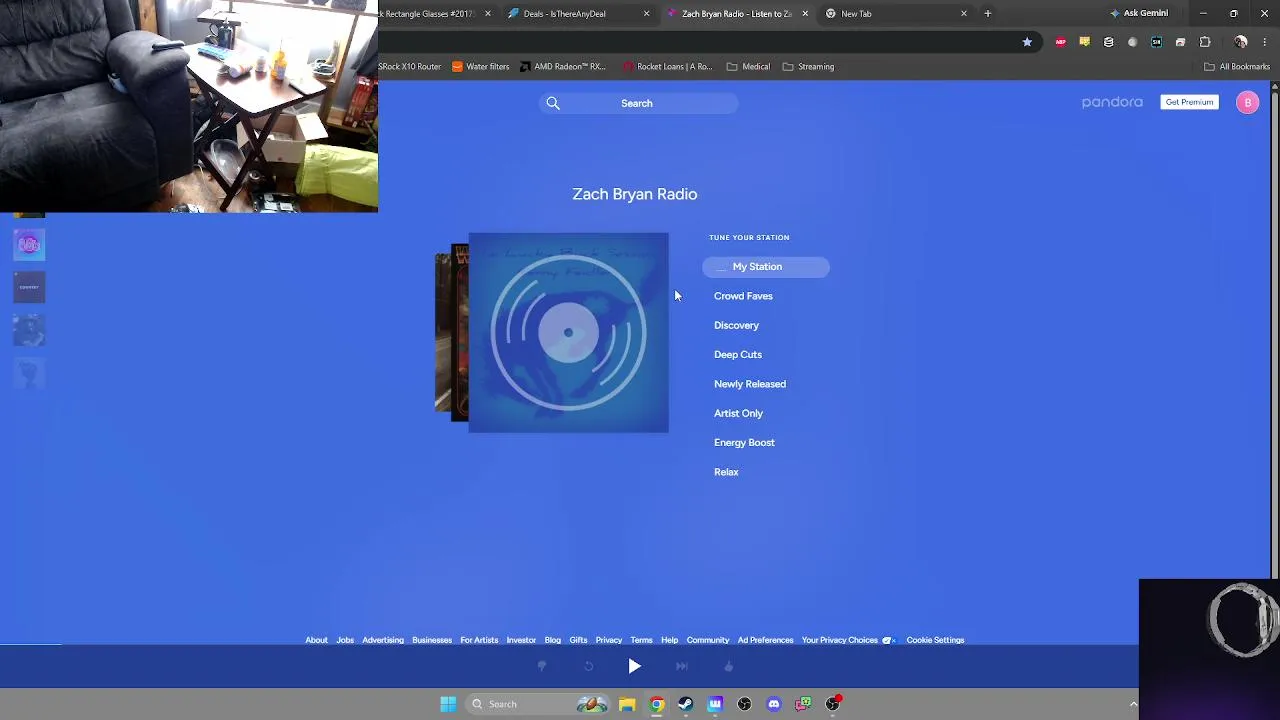
Task: Close the Deals - IsThereAnyDeal tab
Action: 646,14
